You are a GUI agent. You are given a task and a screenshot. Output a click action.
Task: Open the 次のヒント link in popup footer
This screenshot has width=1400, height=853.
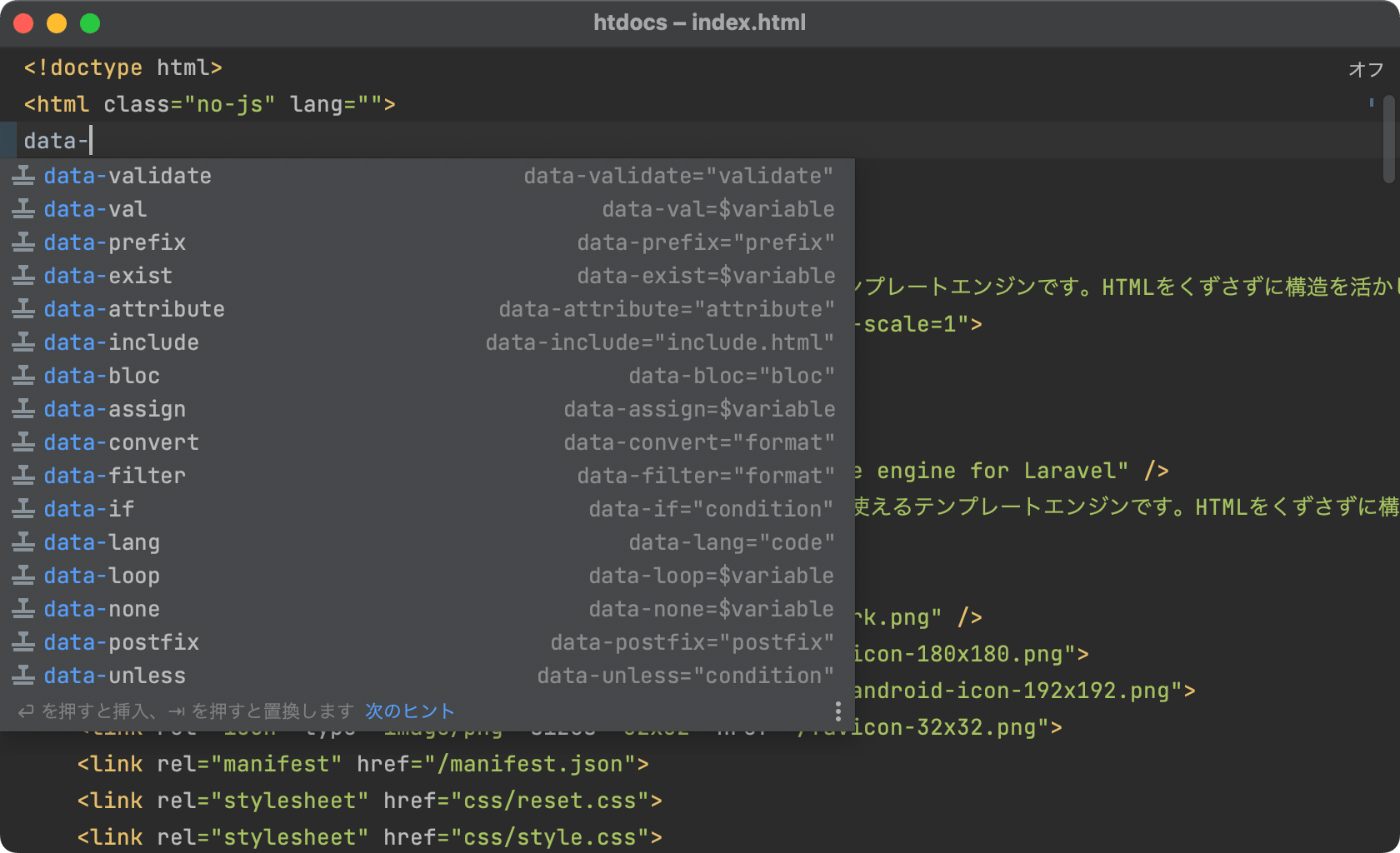click(410, 711)
